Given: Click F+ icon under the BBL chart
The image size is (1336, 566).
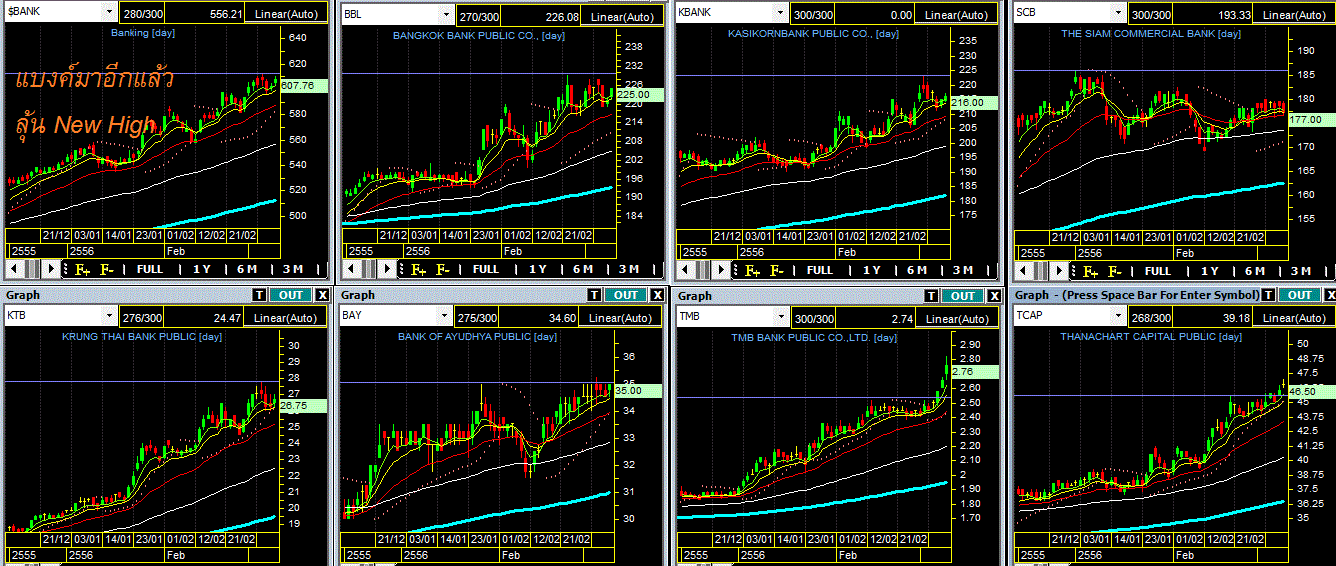Looking at the screenshot, I should 417,269.
